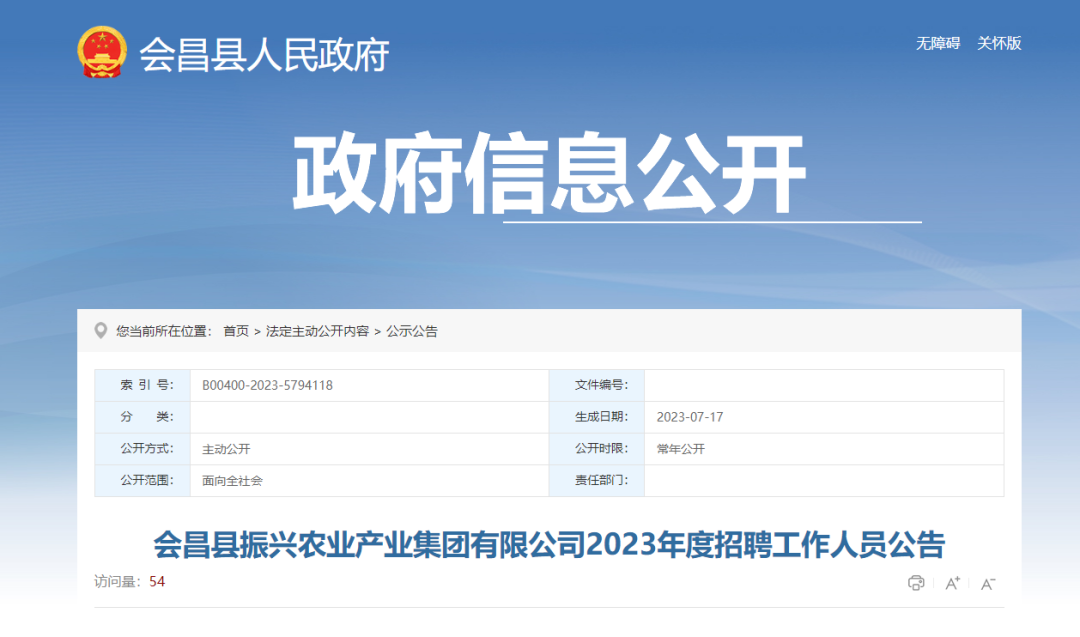Click the national emblem logo
Image resolution: width=1080 pixels, height=637 pixels.
click(x=102, y=52)
